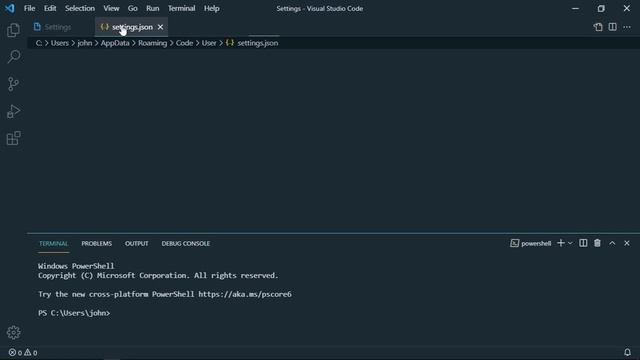The height and width of the screenshot is (360, 640).
Task: Close the settings.json tab
Action: tap(160, 27)
